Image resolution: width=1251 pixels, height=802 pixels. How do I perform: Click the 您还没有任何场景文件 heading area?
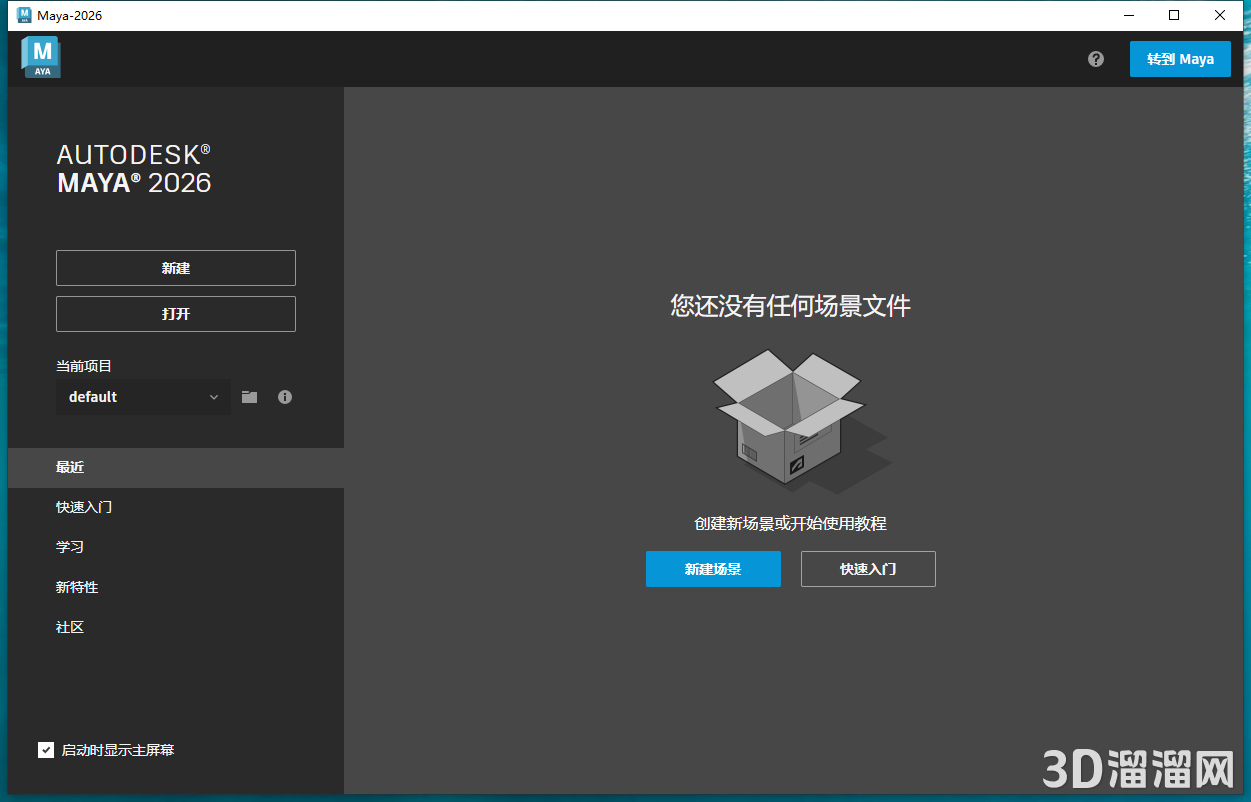pos(790,307)
